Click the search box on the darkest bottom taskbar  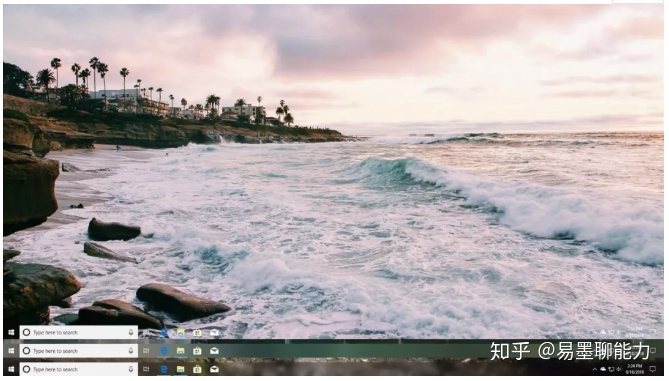click(79, 369)
